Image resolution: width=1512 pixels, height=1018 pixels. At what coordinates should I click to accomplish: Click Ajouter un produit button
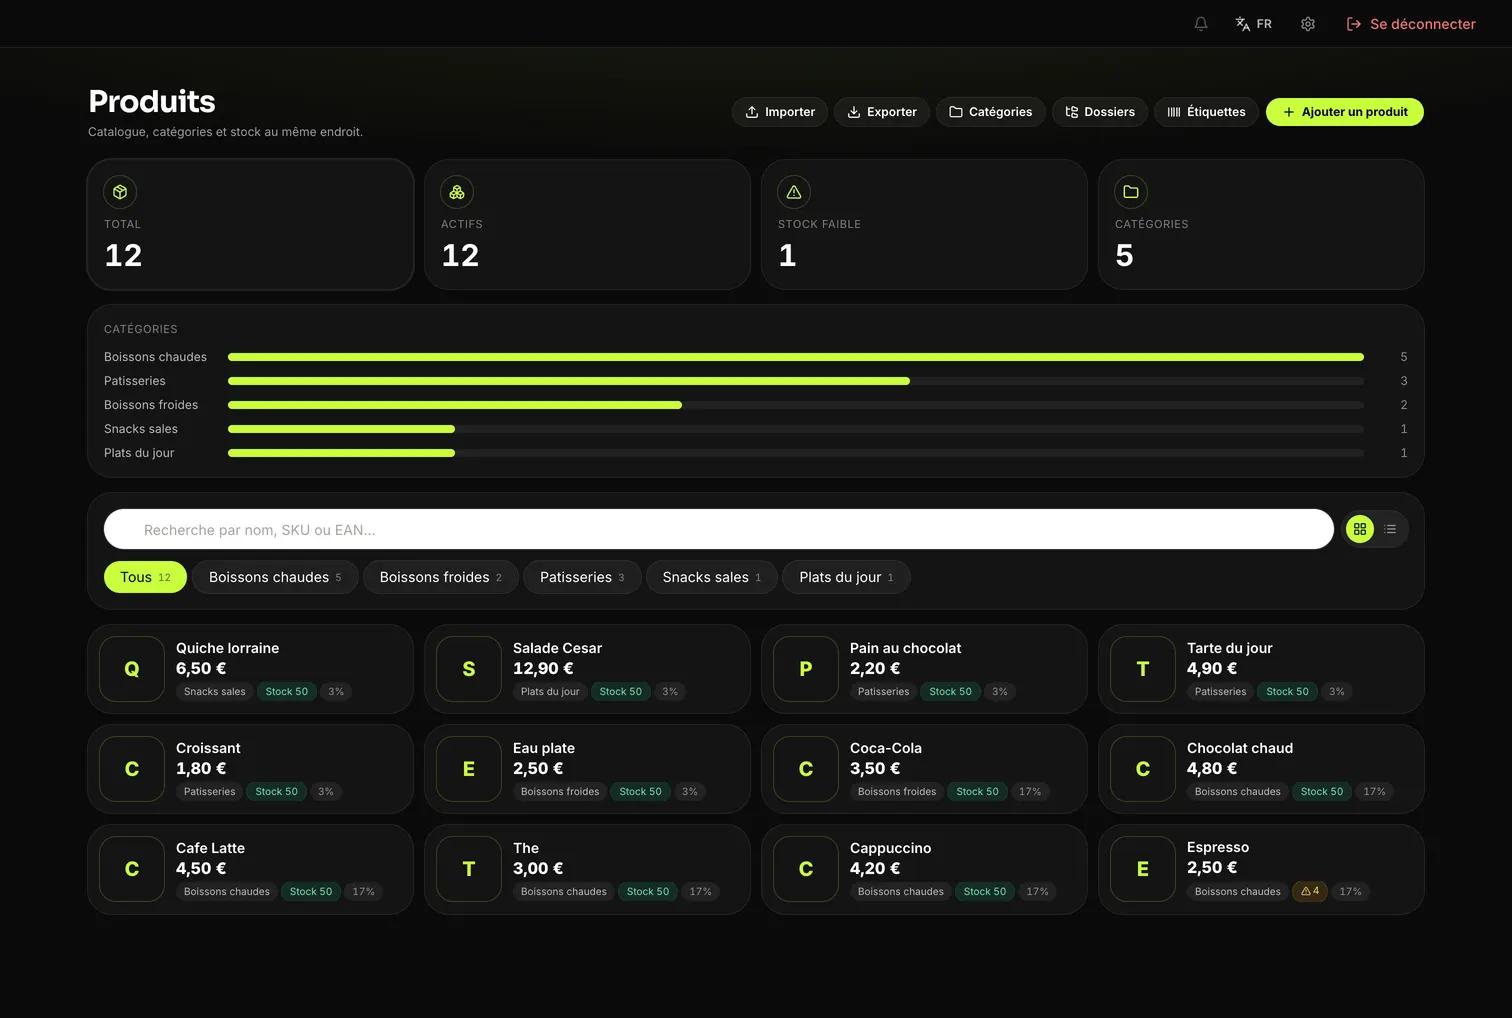pos(1345,112)
